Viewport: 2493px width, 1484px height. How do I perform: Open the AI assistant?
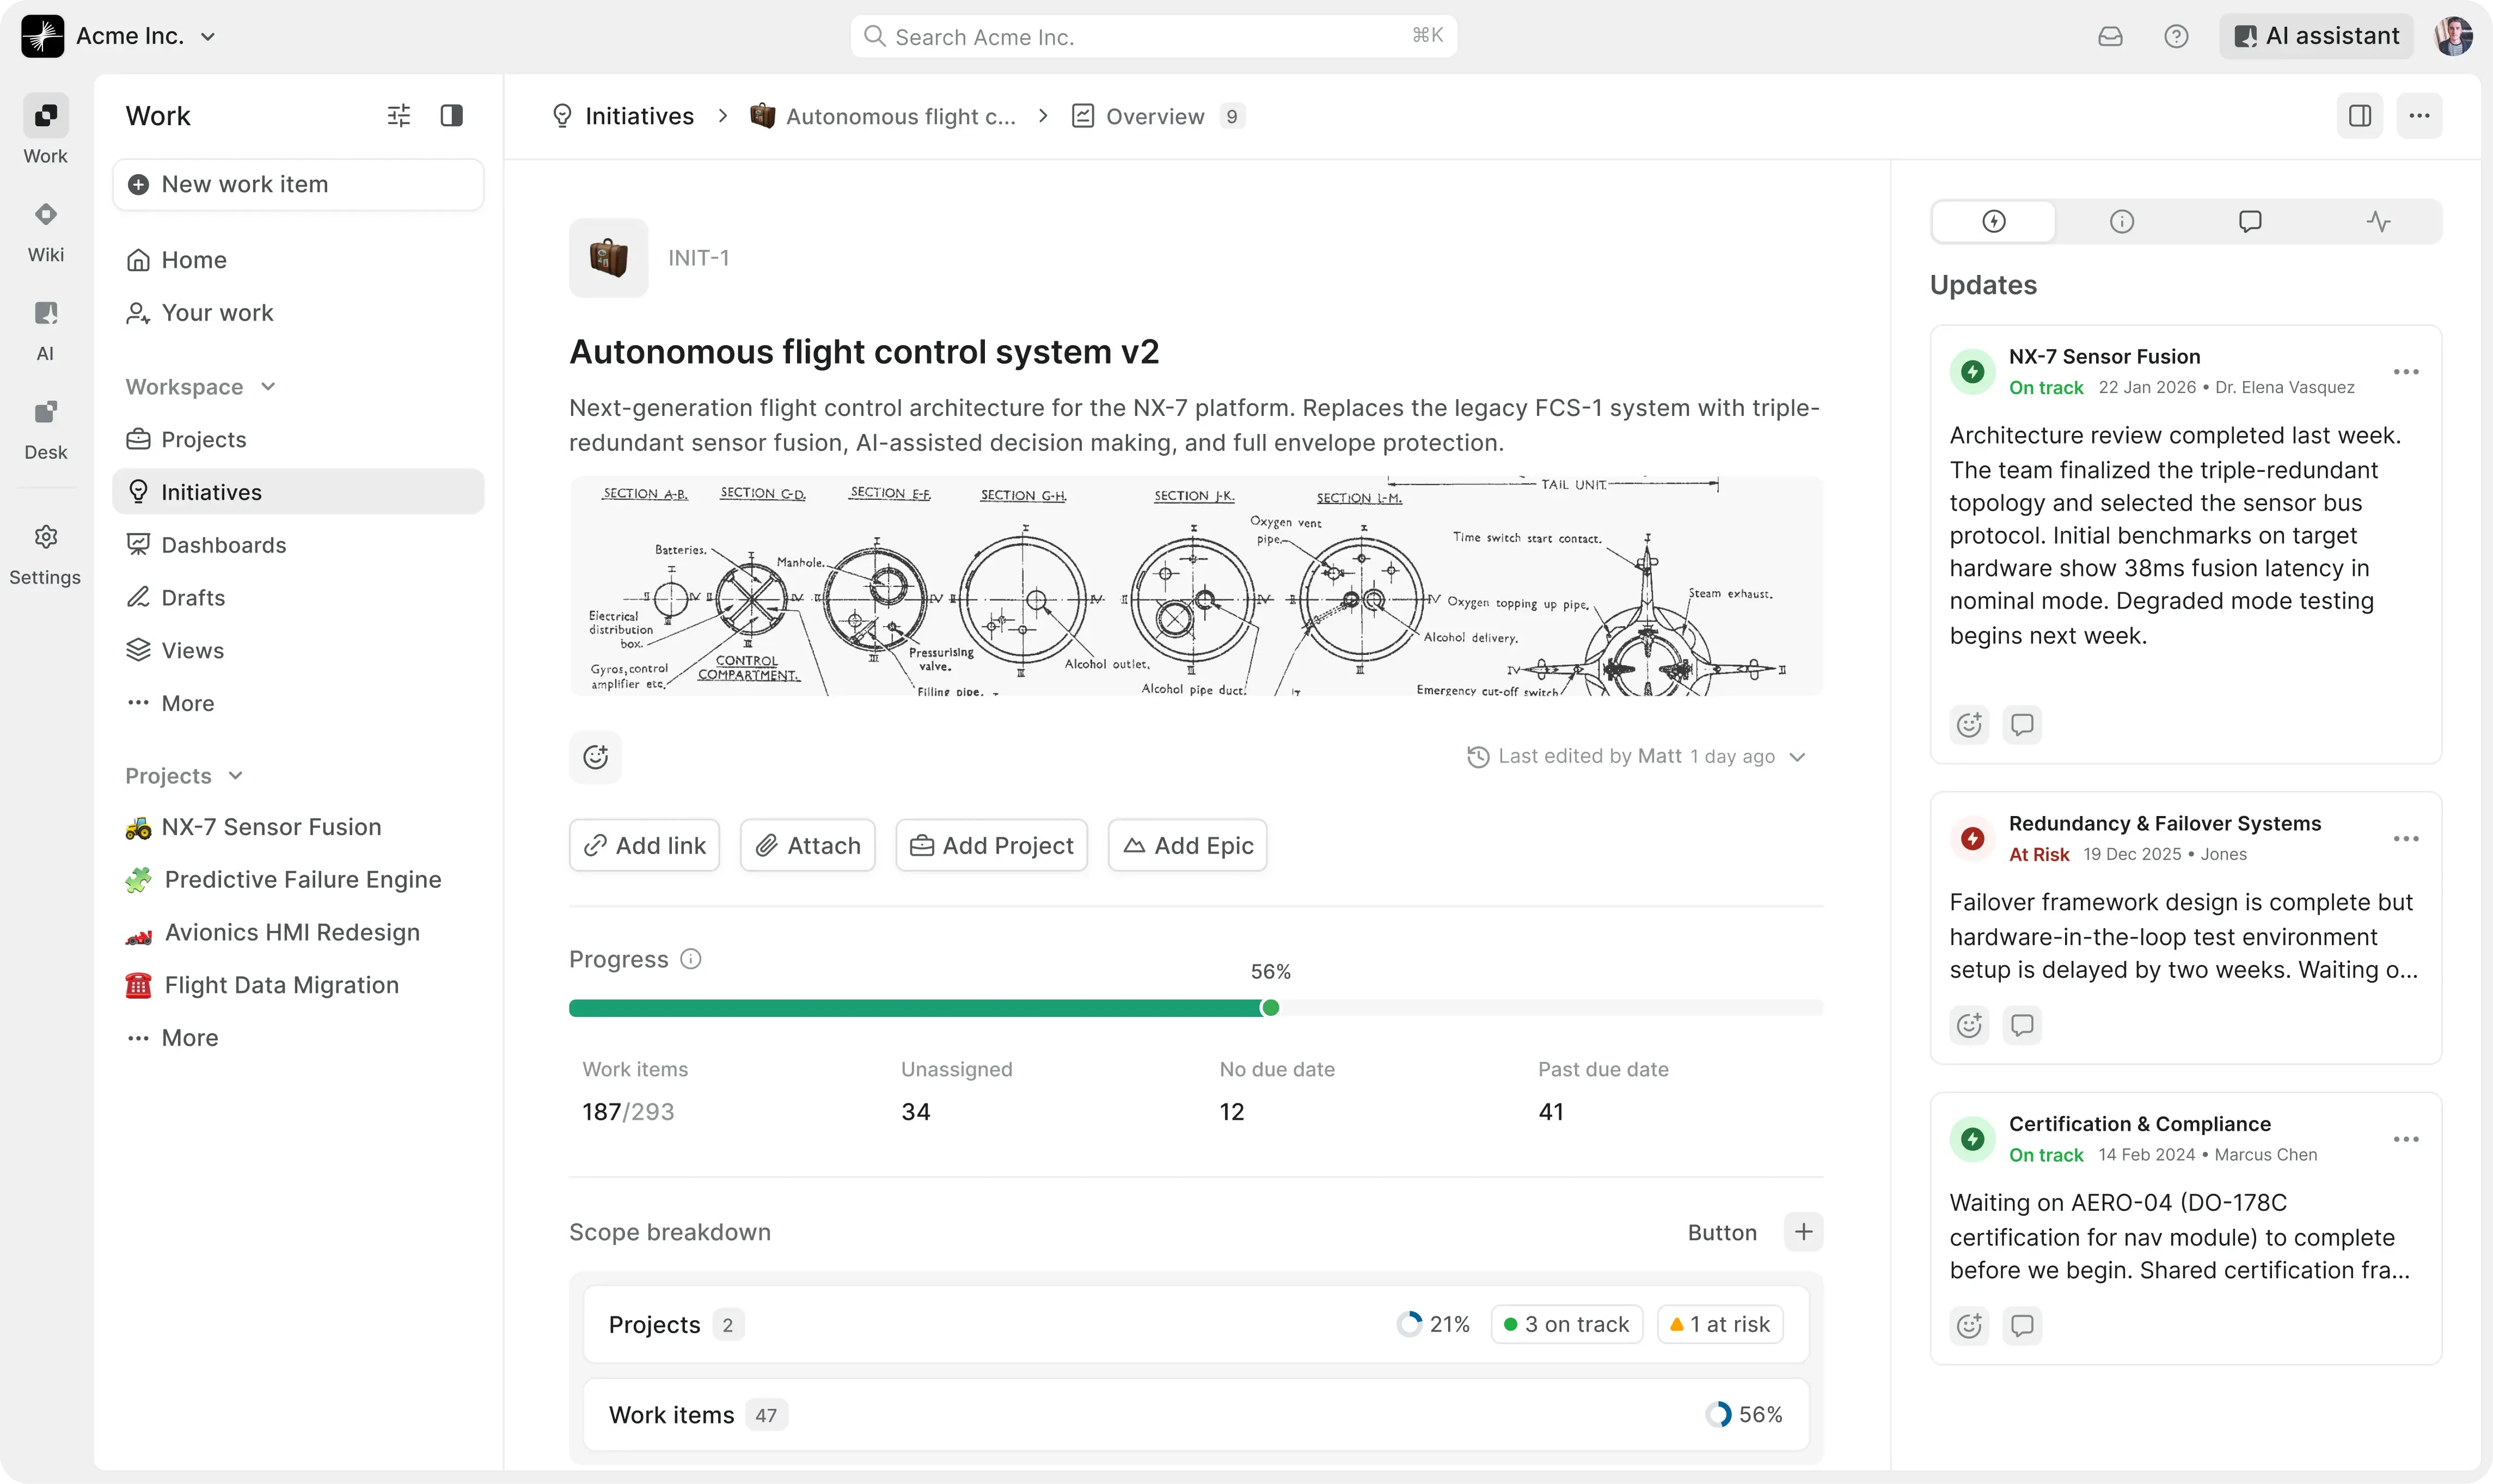coord(2317,37)
